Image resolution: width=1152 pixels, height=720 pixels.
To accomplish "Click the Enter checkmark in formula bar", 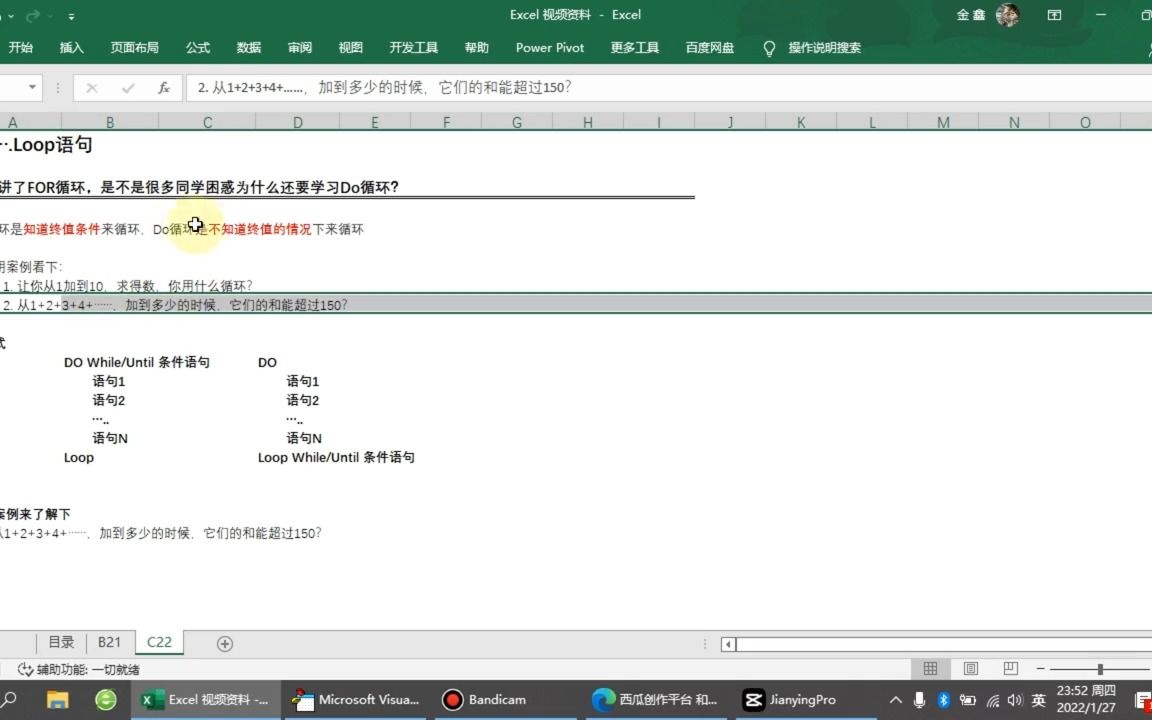I will point(127,88).
